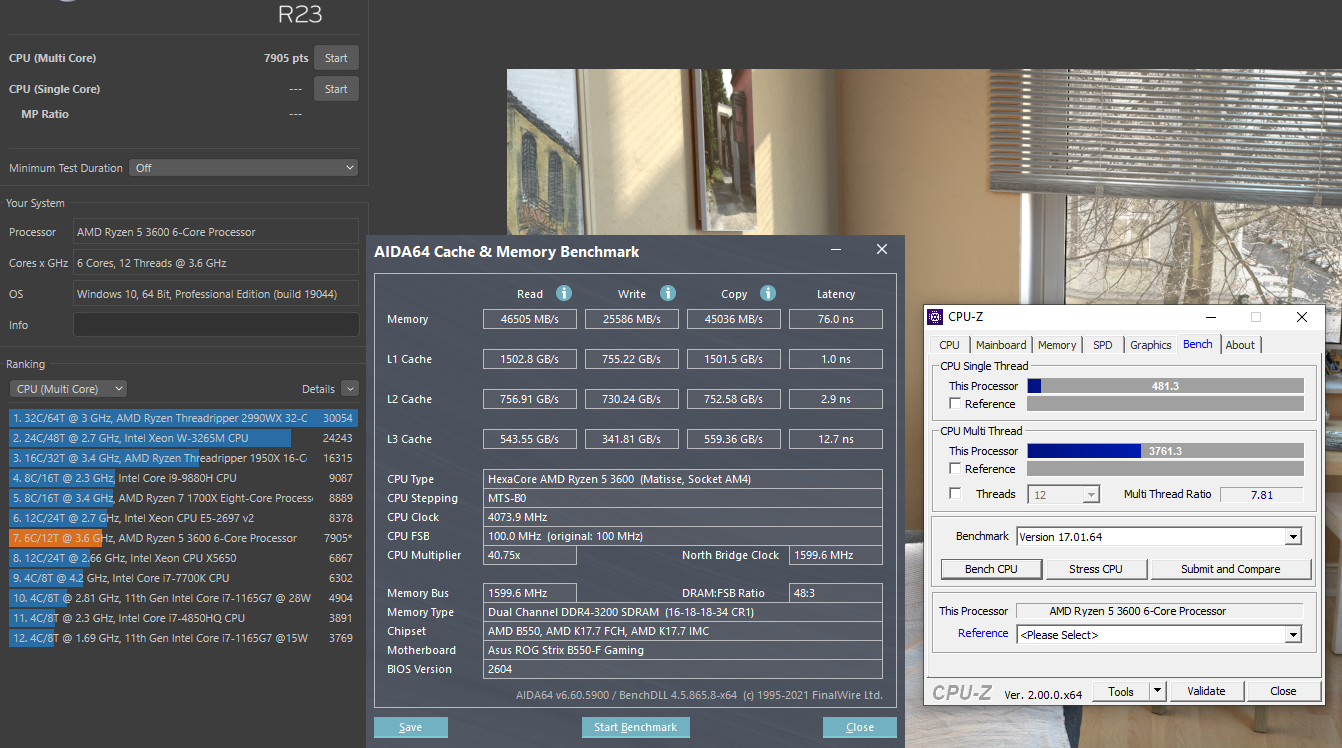This screenshot has width=1342, height=748.
Task: Click the Close button in AIDA64
Action: tap(860, 727)
